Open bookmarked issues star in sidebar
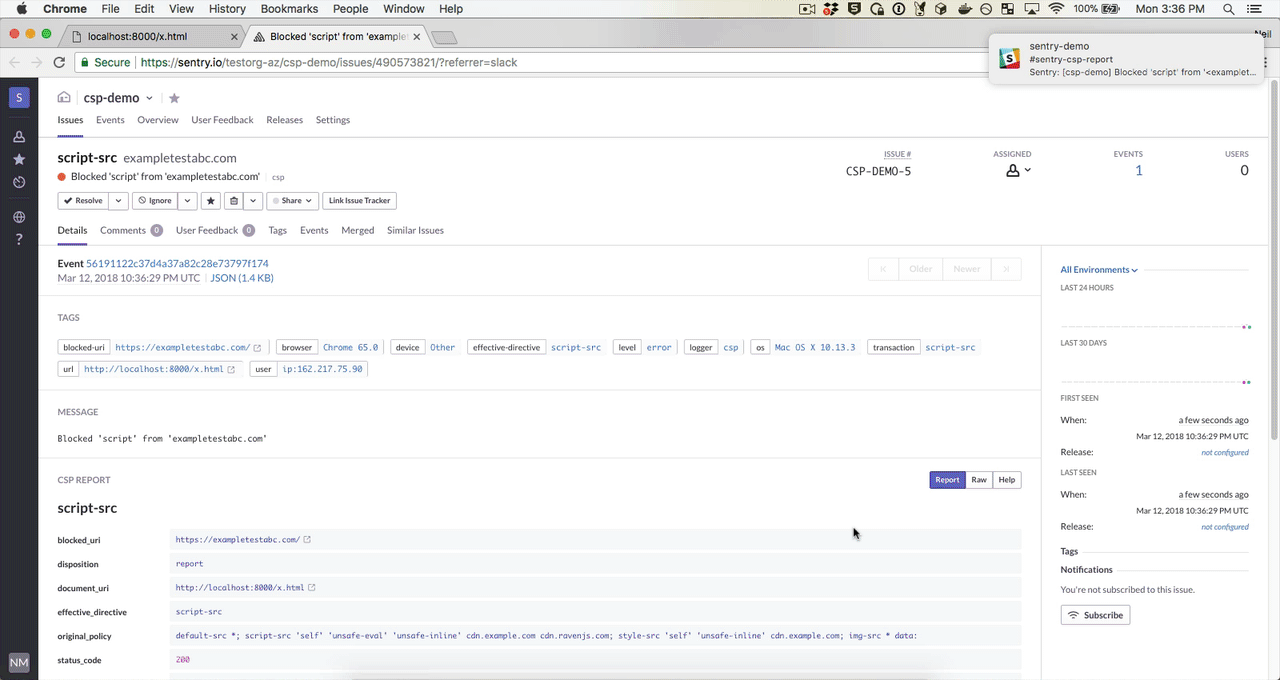The height and width of the screenshot is (680, 1280). tap(19, 160)
